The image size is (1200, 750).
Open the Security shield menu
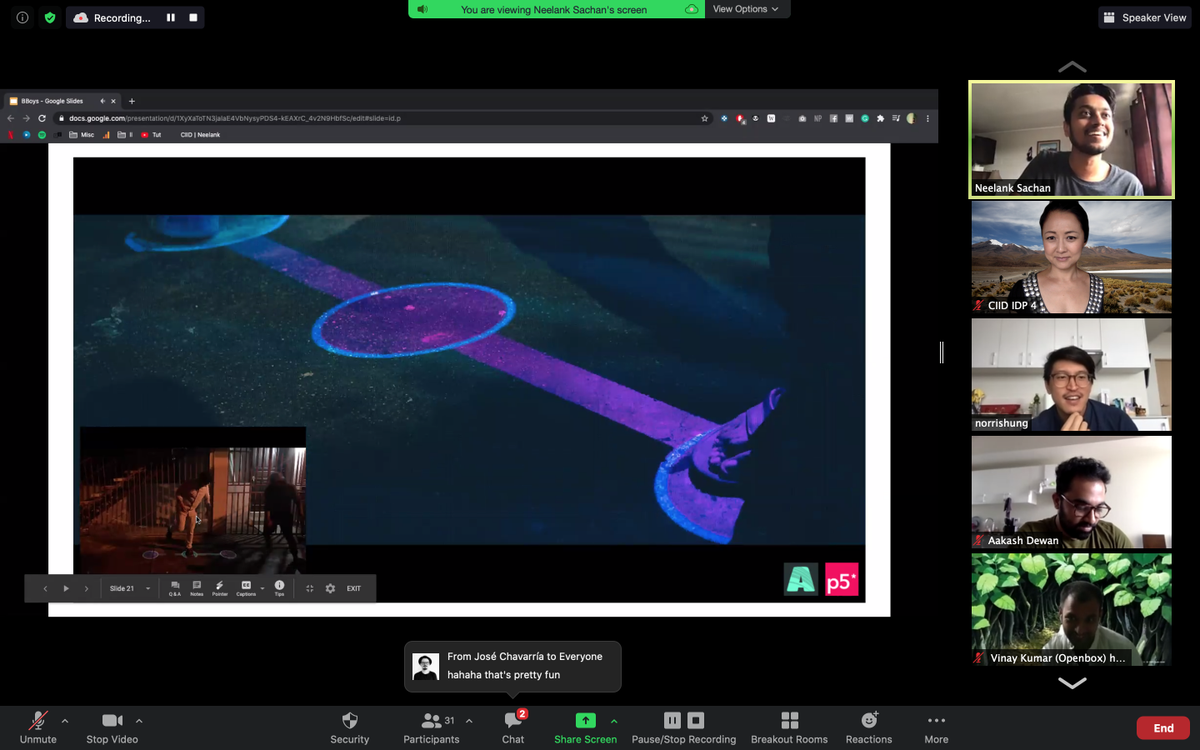pyautogui.click(x=350, y=727)
